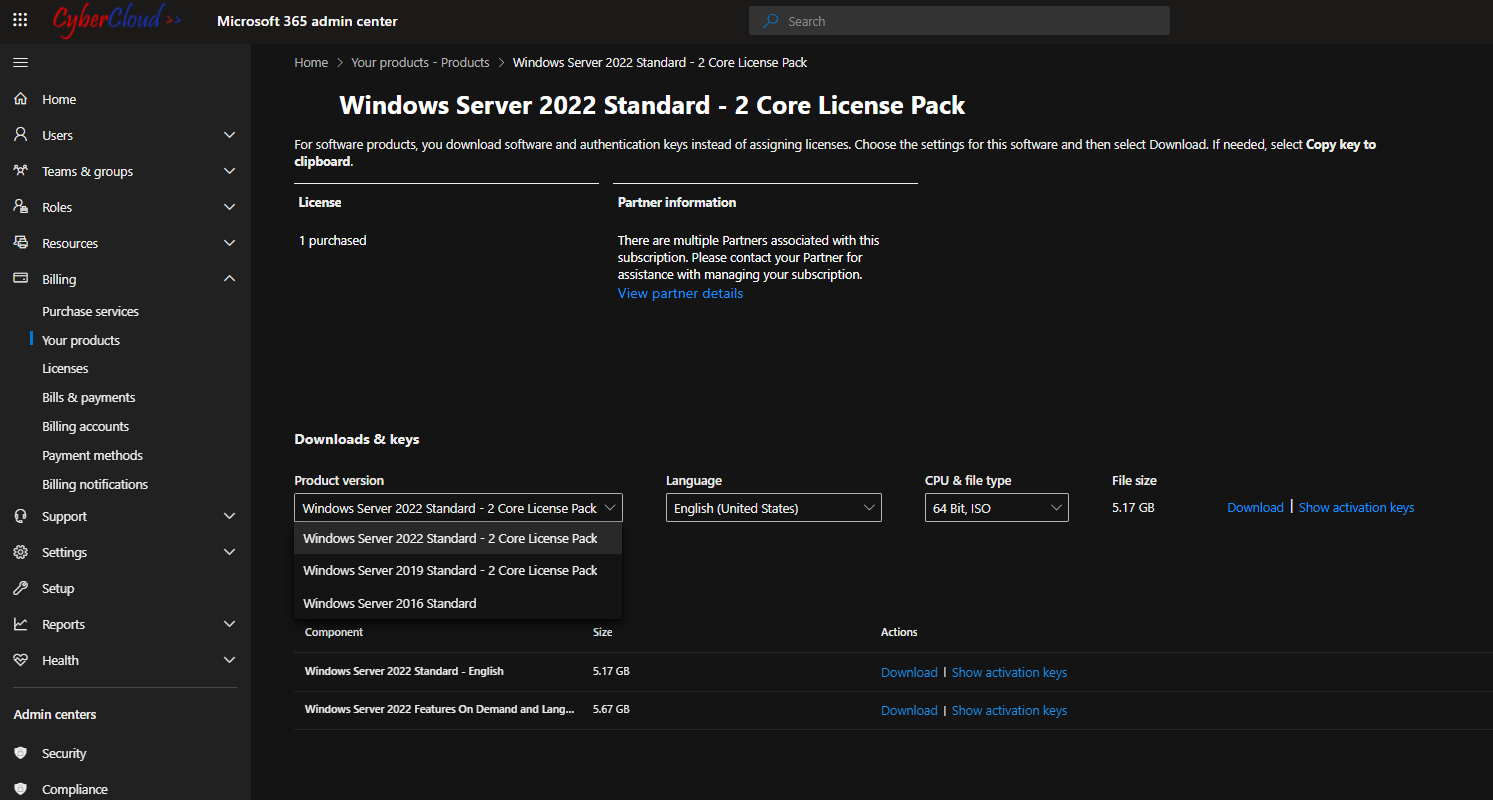Image resolution: width=1493 pixels, height=800 pixels.
Task: Click the Home house icon in sidebar
Action: [x=20, y=99]
